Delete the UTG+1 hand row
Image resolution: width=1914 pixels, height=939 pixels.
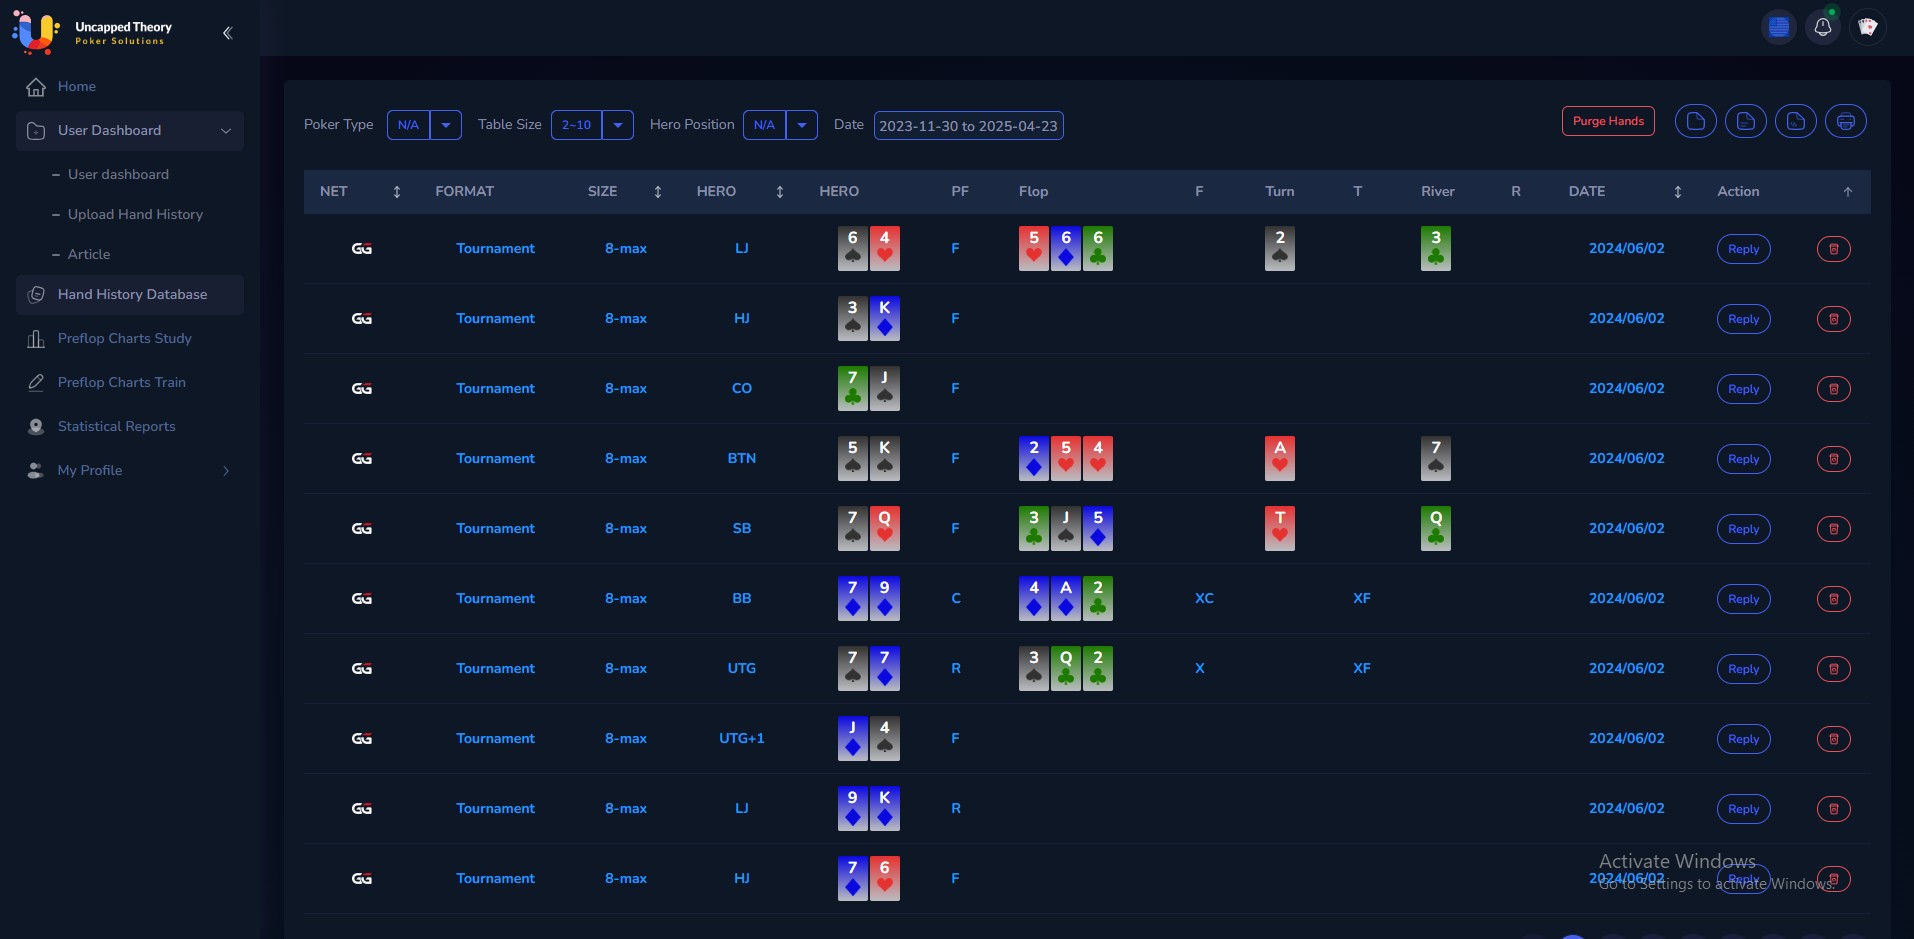(x=1833, y=739)
